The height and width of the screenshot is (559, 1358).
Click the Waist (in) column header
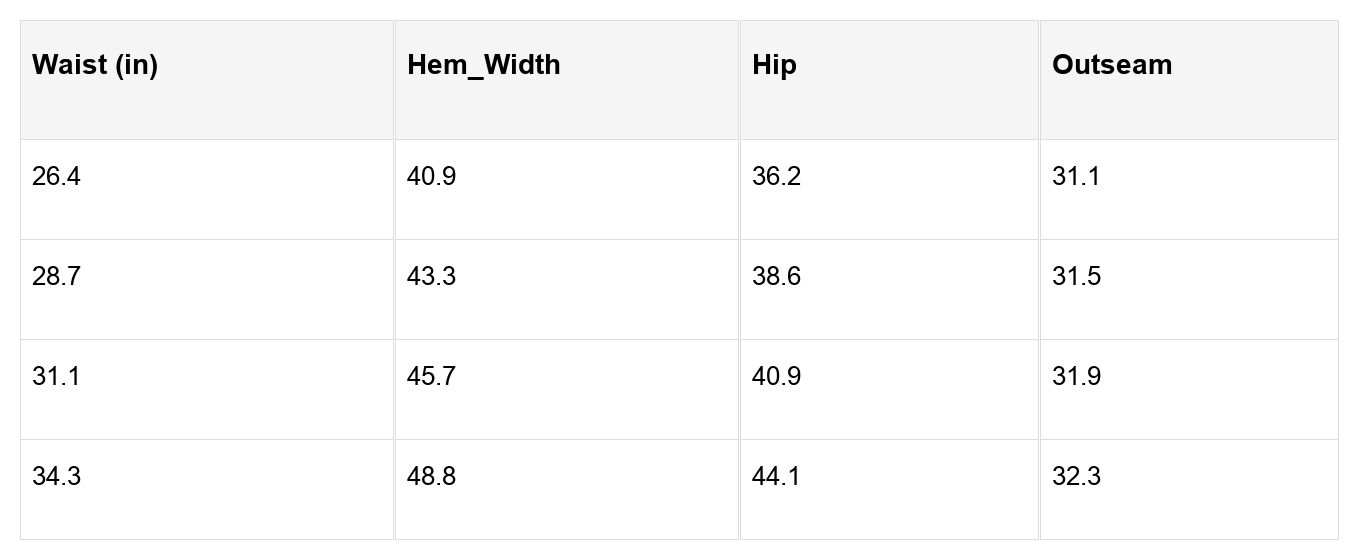(95, 66)
